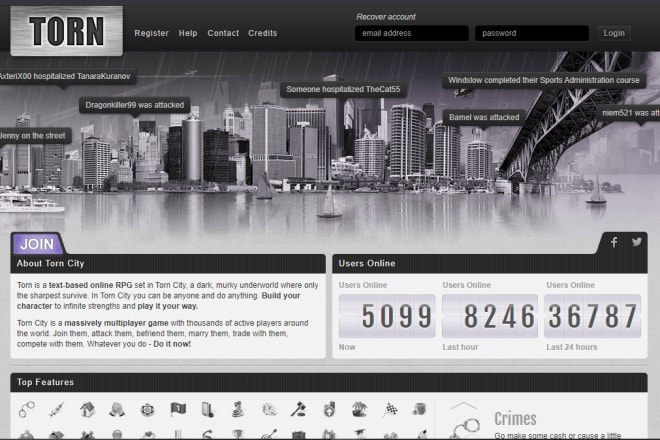Viewport: 660px width, 440px height.
Task: Click 'Dragonkiller99 was attacked' feed bubble
Action: 135,105
